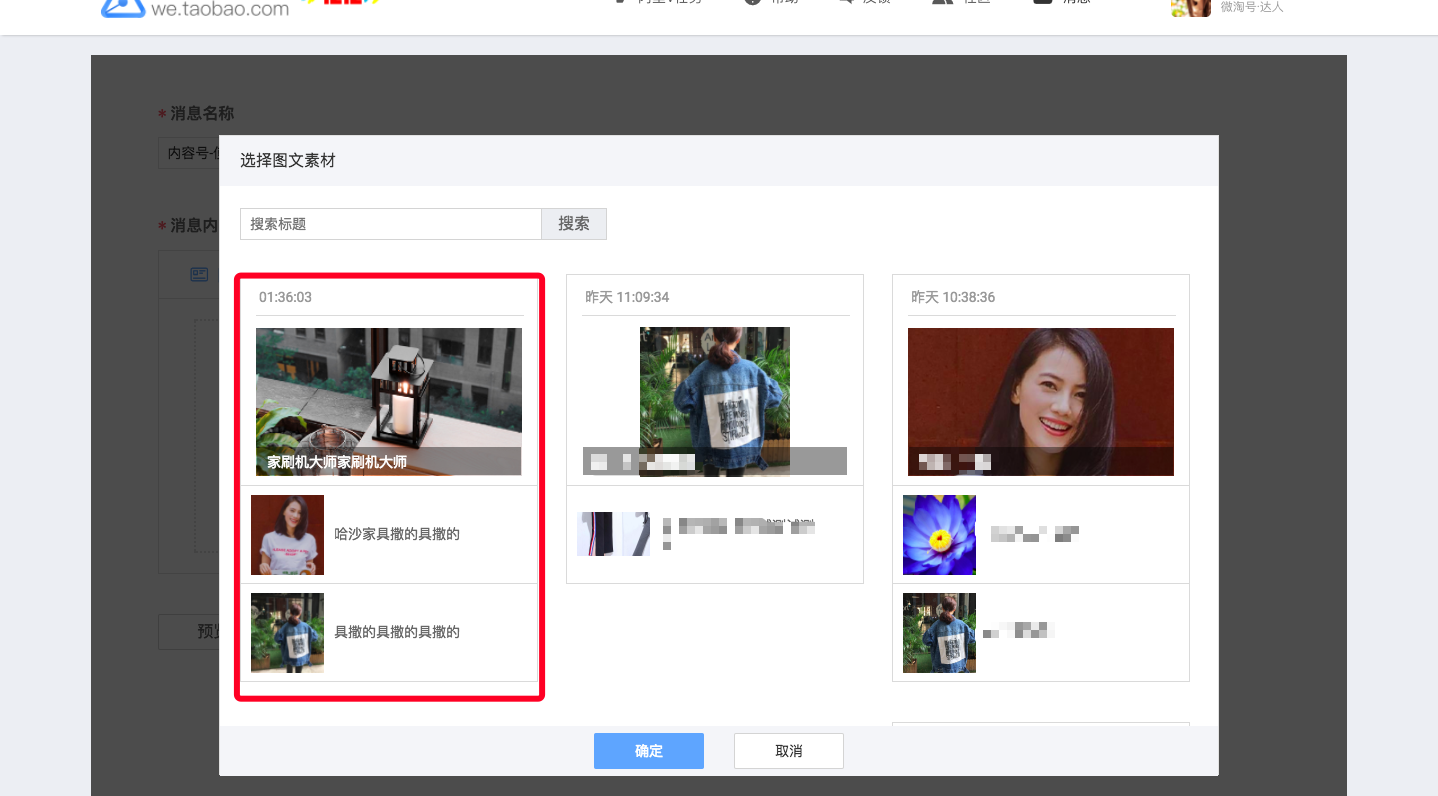This screenshot has width=1438, height=796.
Task: Click the 消息名称 field label behind dialog
Action: (x=202, y=114)
